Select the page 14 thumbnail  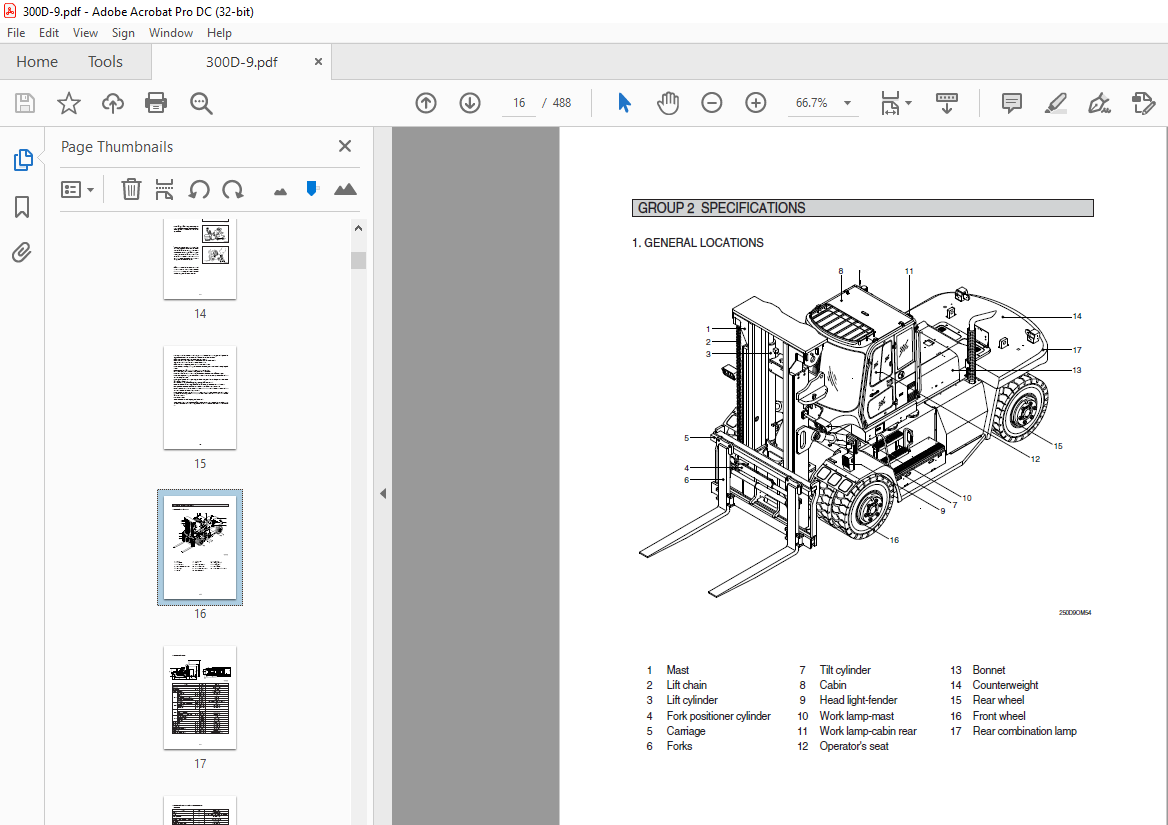click(200, 258)
